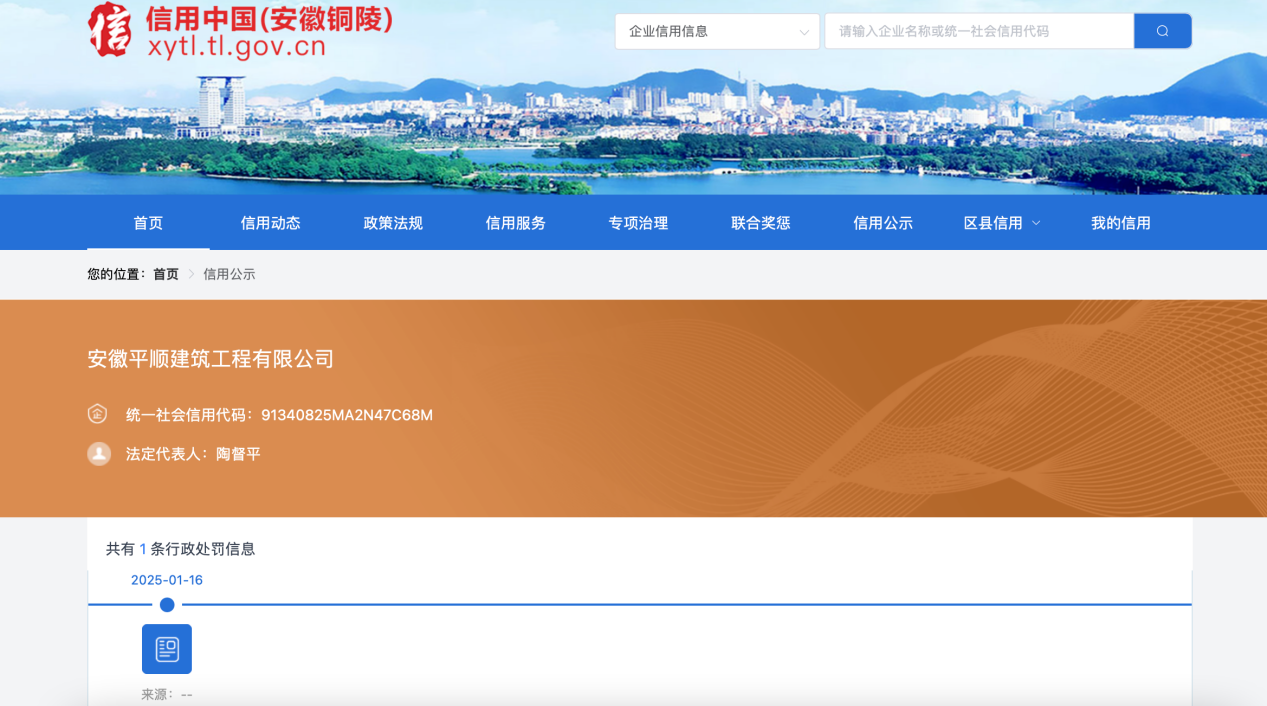Click the 您的位置 breadcrumb label
The height and width of the screenshot is (706, 1267).
tap(116, 274)
